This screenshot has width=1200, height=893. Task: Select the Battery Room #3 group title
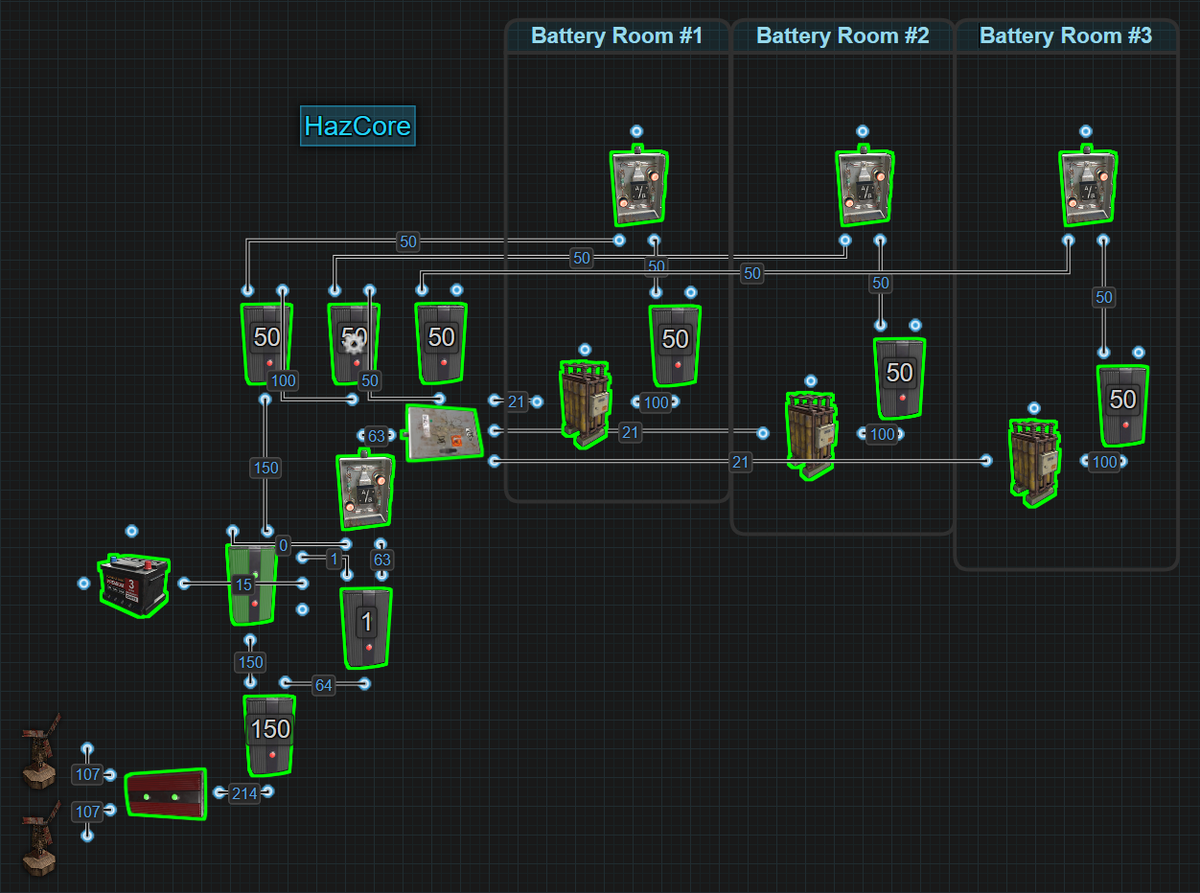(x=1066, y=36)
